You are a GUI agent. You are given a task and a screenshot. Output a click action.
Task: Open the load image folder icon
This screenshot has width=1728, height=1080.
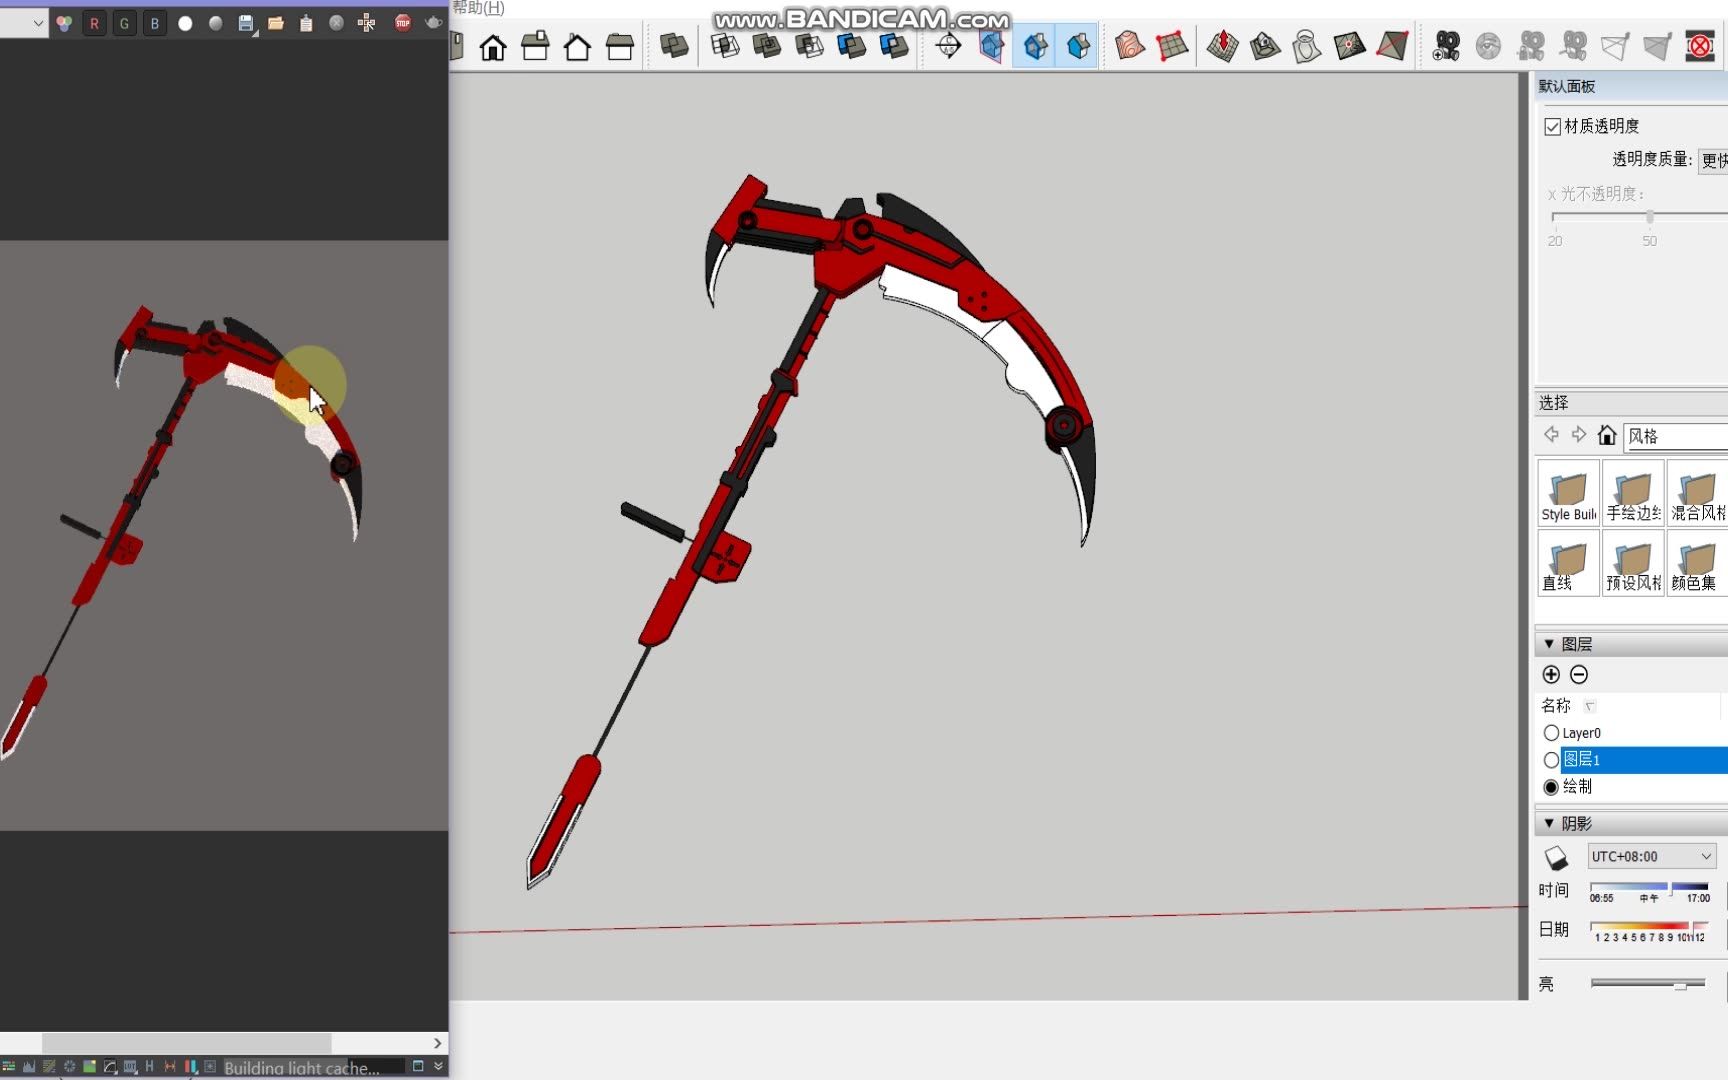point(276,23)
